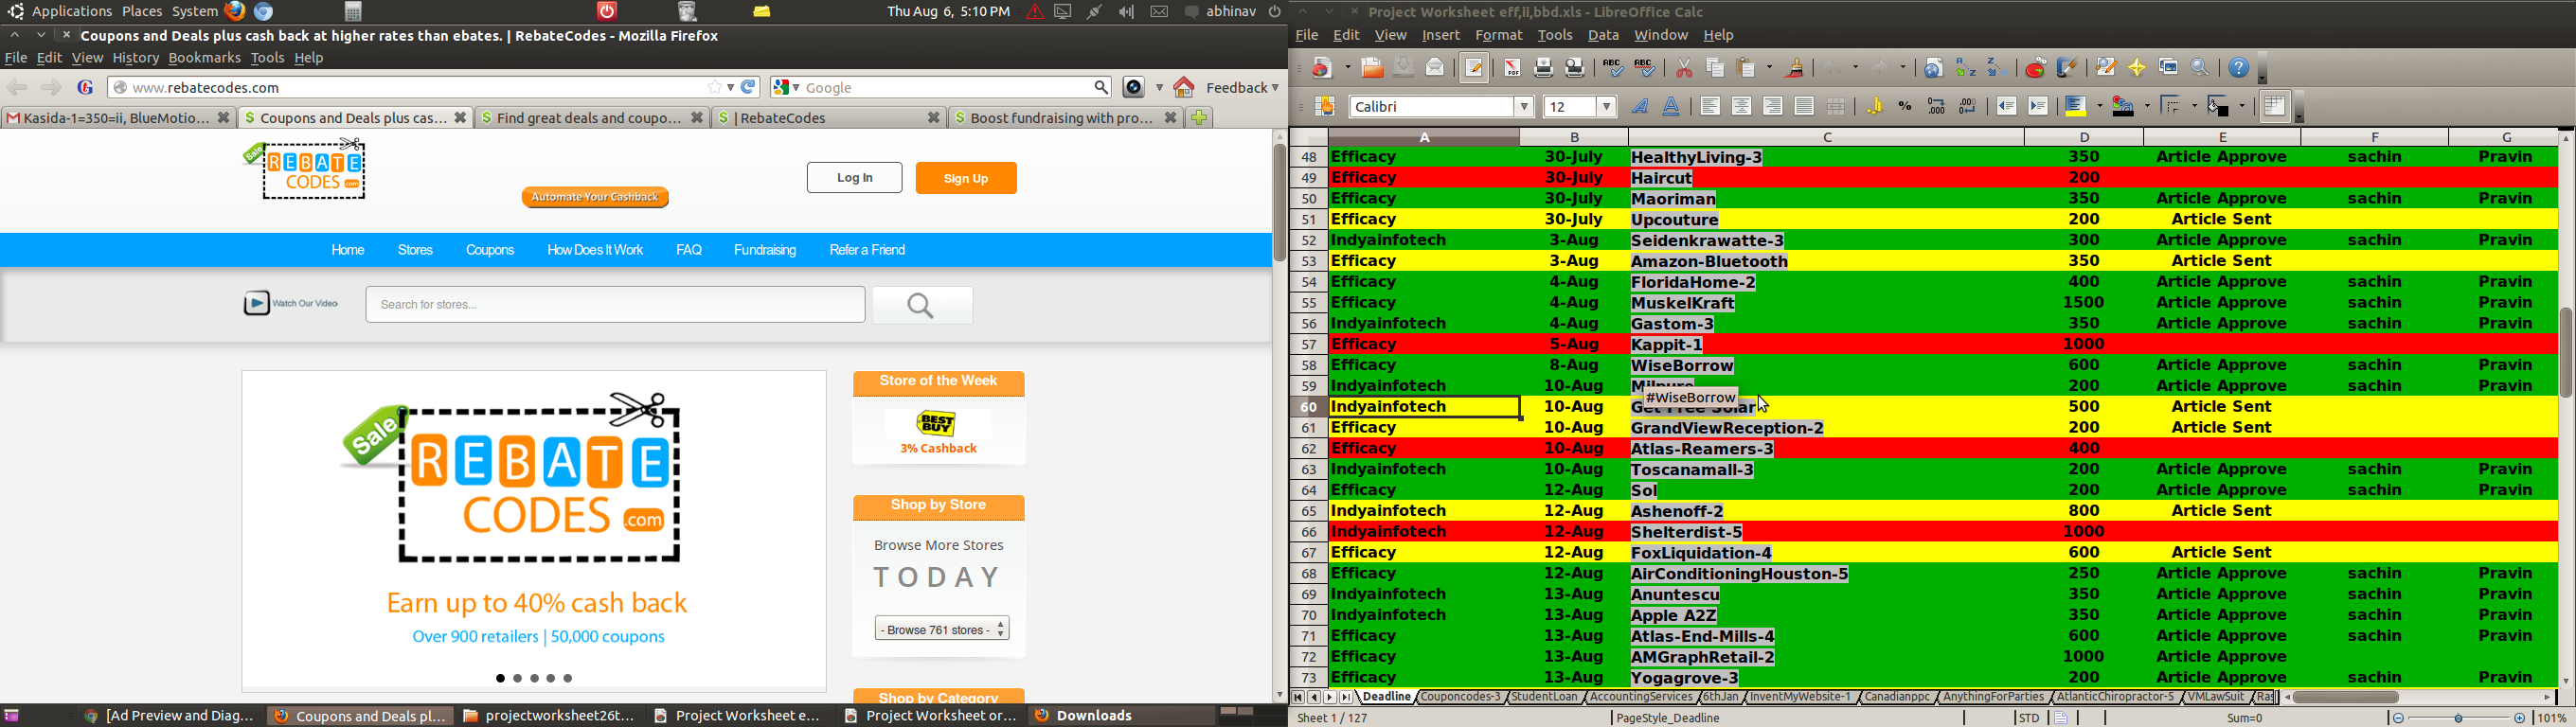
Task: Toggle underline formatting in Calc
Action: pos(1672,107)
